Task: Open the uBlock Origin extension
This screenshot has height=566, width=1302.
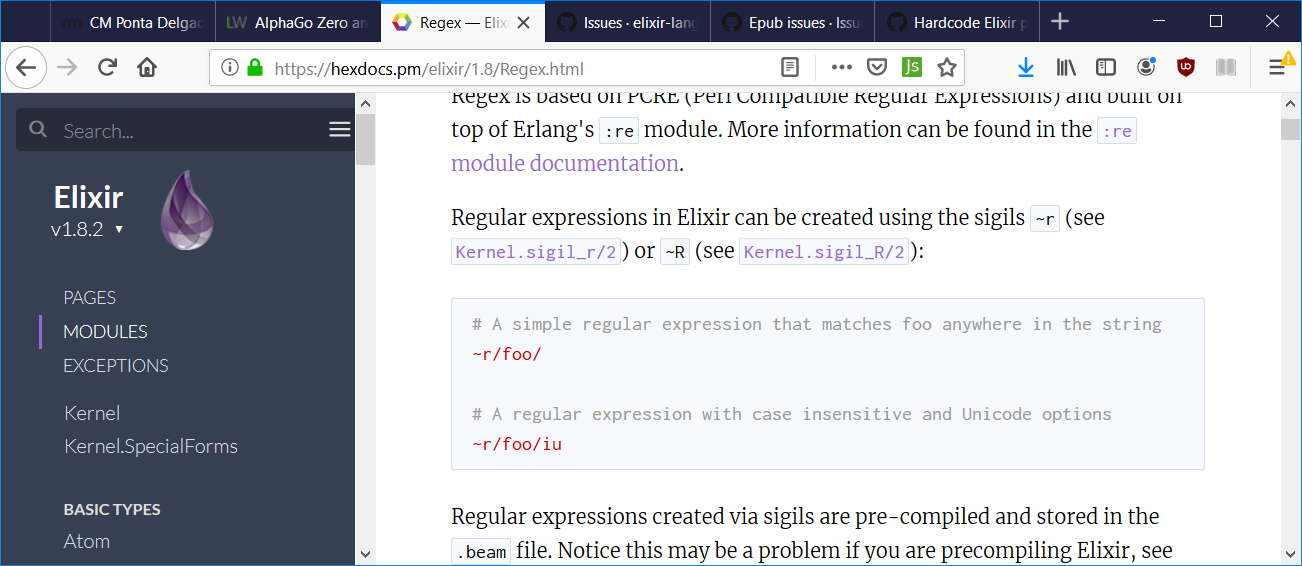Action: point(1186,68)
